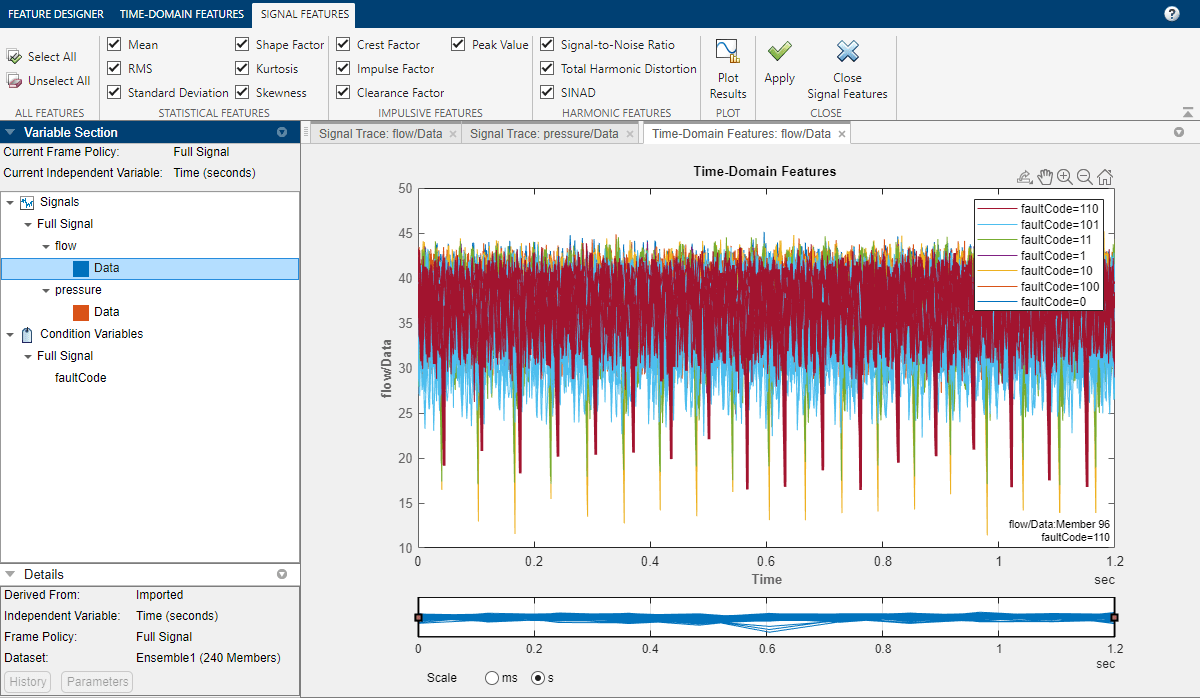Screen dimensions: 1200x698
Task: Restore plot view with home icon
Action: [x=1104, y=177]
